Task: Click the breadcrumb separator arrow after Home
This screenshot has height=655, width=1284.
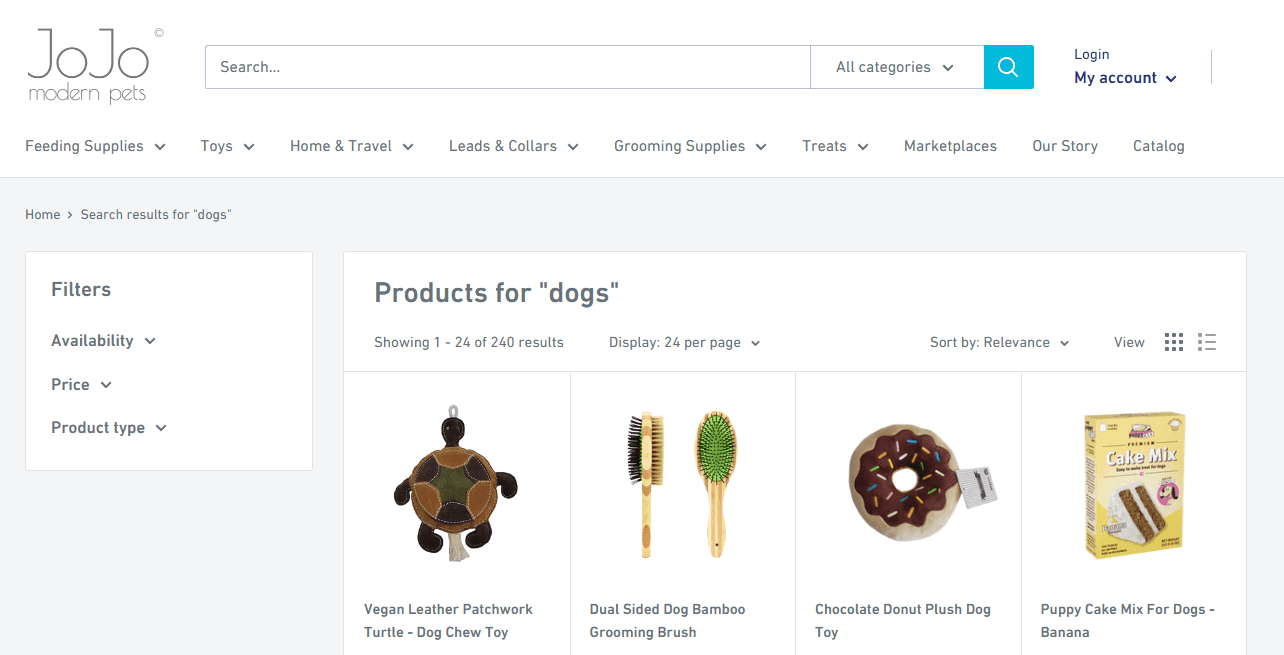Action: click(70, 214)
